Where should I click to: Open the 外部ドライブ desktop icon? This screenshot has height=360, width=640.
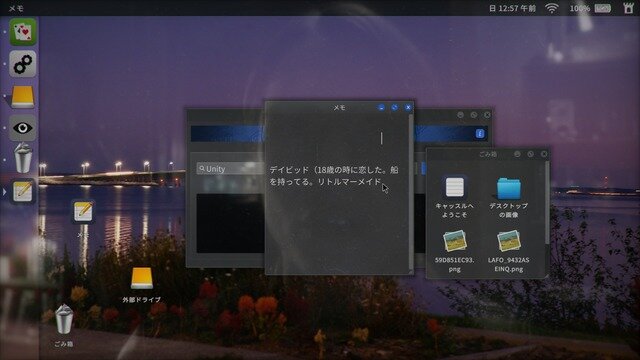pos(142,278)
